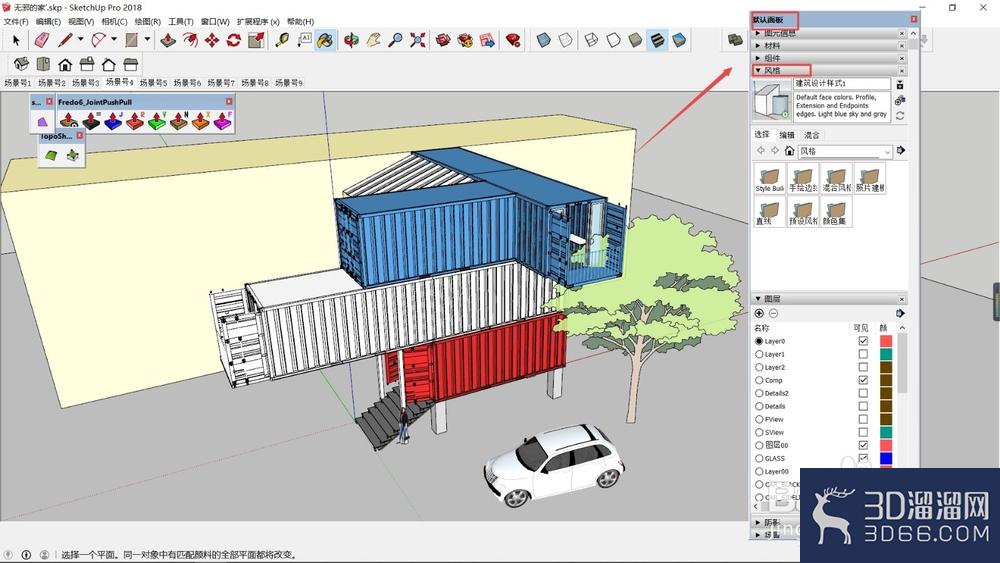The height and width of the screenshot is (563, 1000).
Task: Toggle Comp layer visibility checkbox
Action: [863, 380]
